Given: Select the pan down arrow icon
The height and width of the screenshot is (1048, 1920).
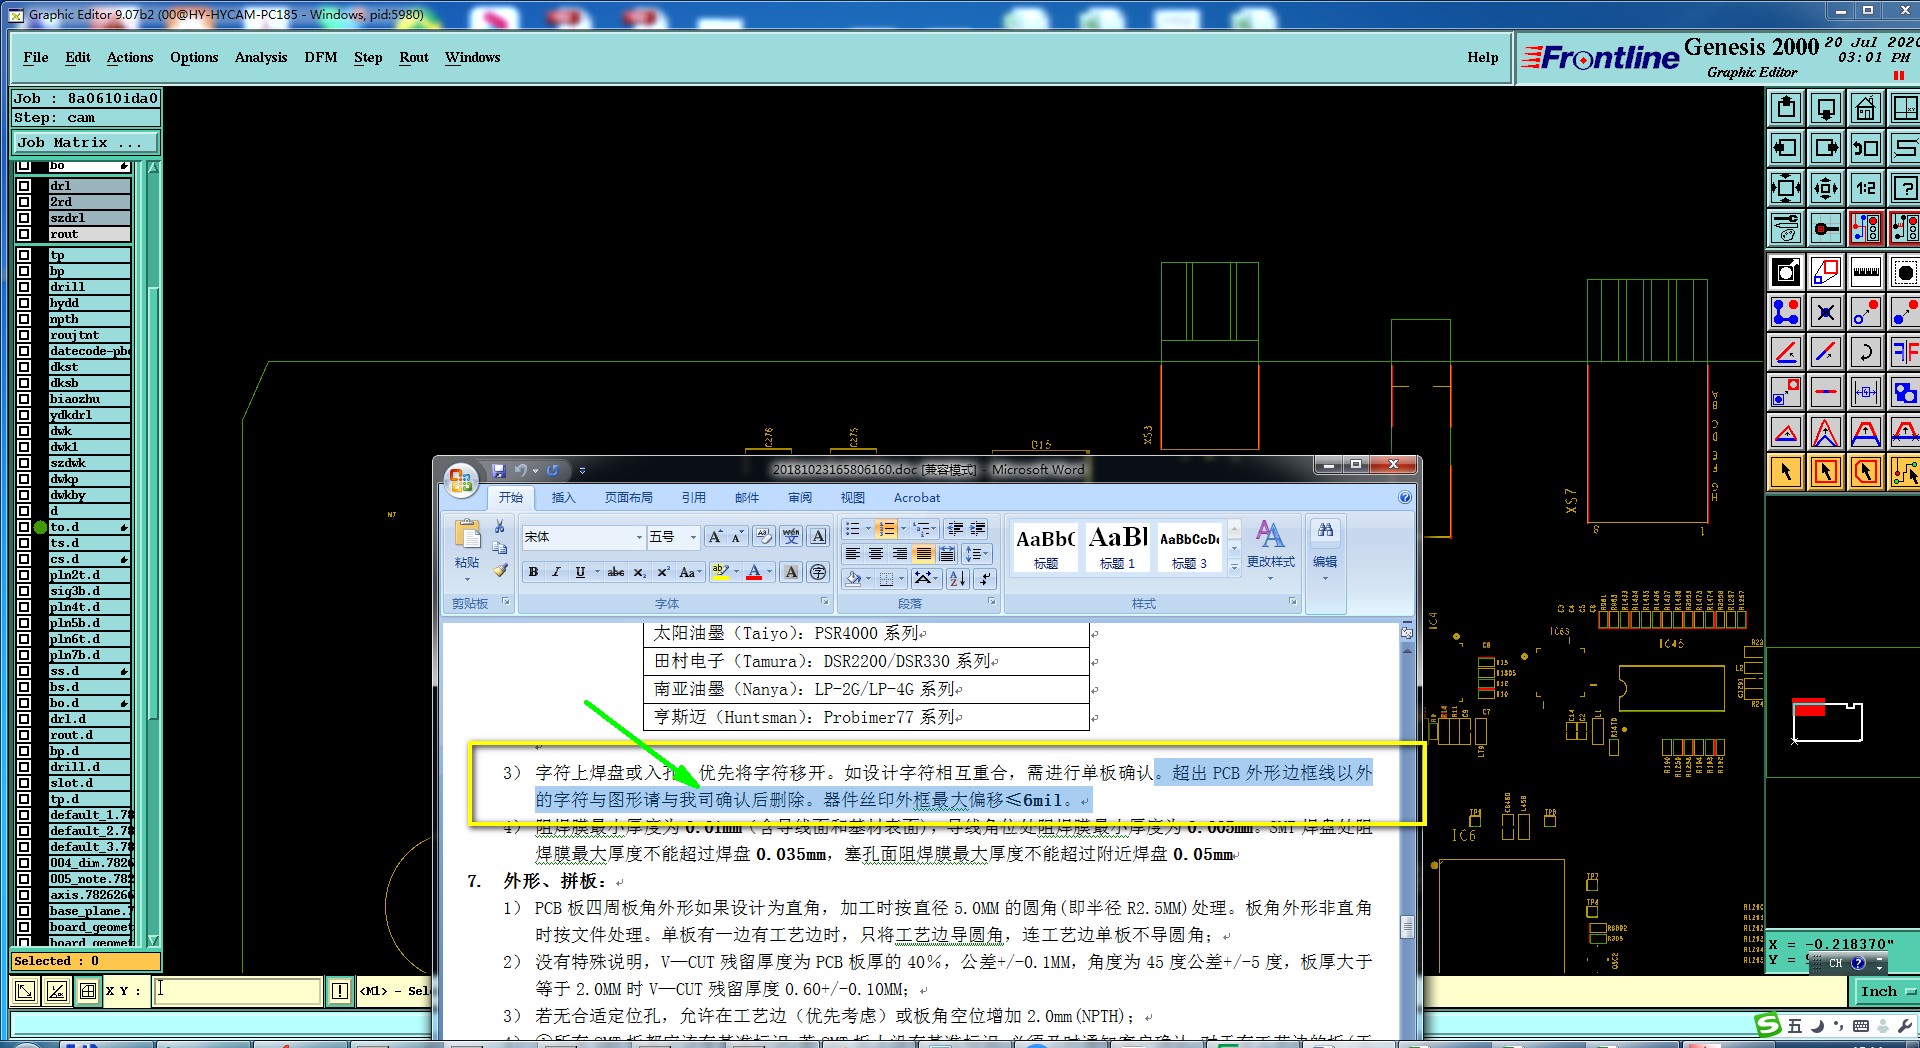Looking at the screenshot, I should (1826, 108).
